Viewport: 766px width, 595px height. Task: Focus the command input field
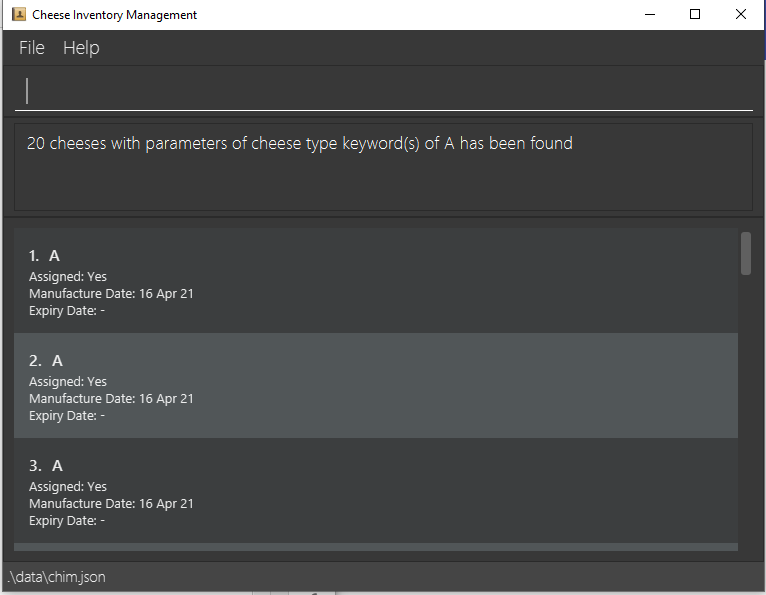click(383, 91)
